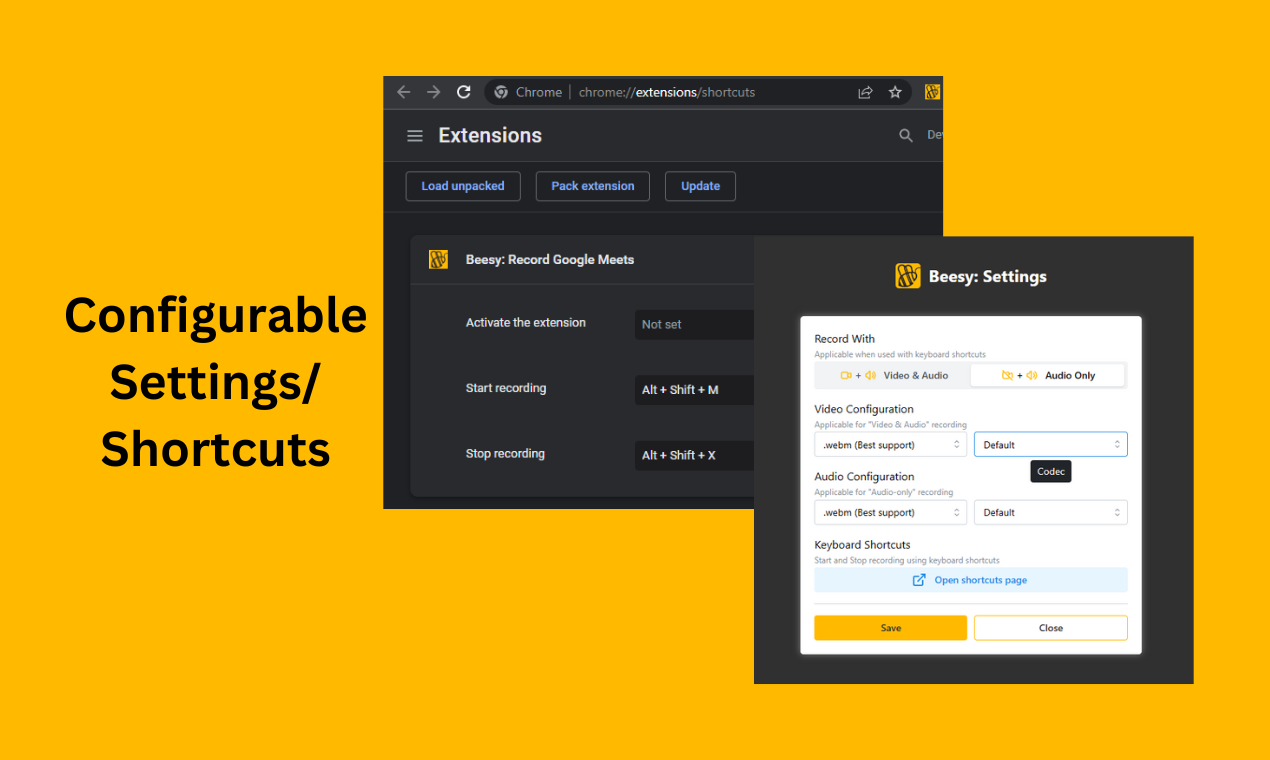1270x760 pixels.
Task: Click the search icon on Extensions page
Action: [x=906, y=136]
